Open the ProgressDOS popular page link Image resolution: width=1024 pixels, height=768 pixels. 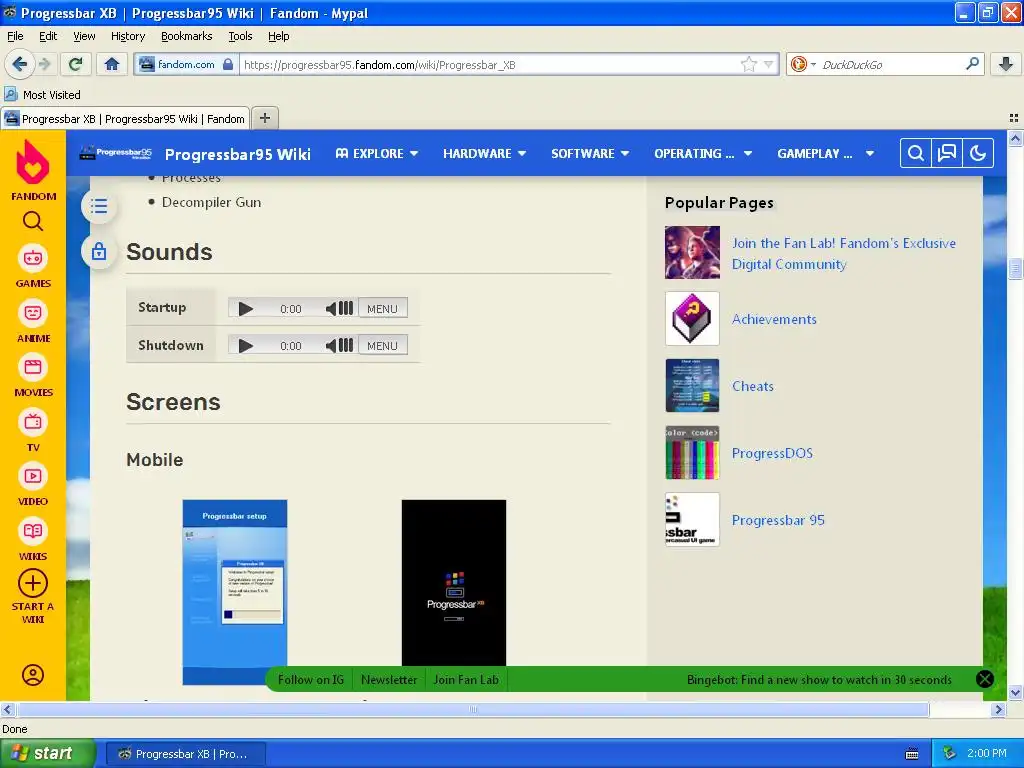coord(772,453)
